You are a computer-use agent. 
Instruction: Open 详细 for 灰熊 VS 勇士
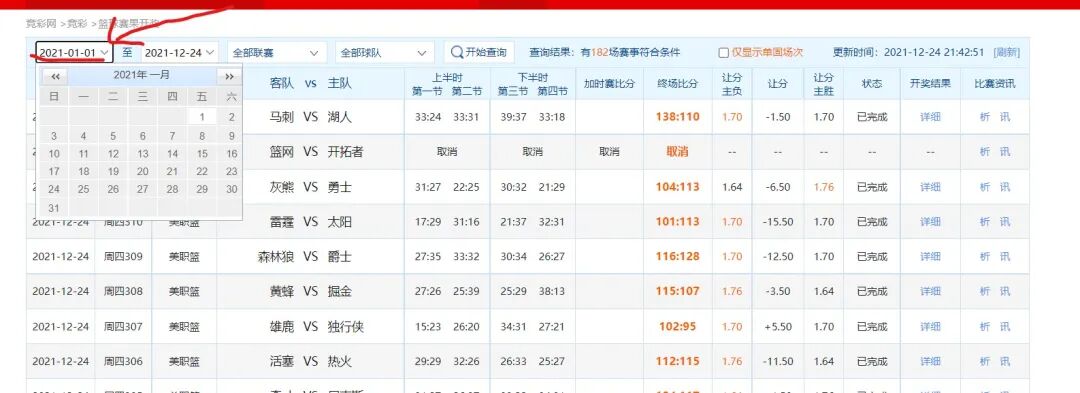pyautogui.click(x=930, y=187)
